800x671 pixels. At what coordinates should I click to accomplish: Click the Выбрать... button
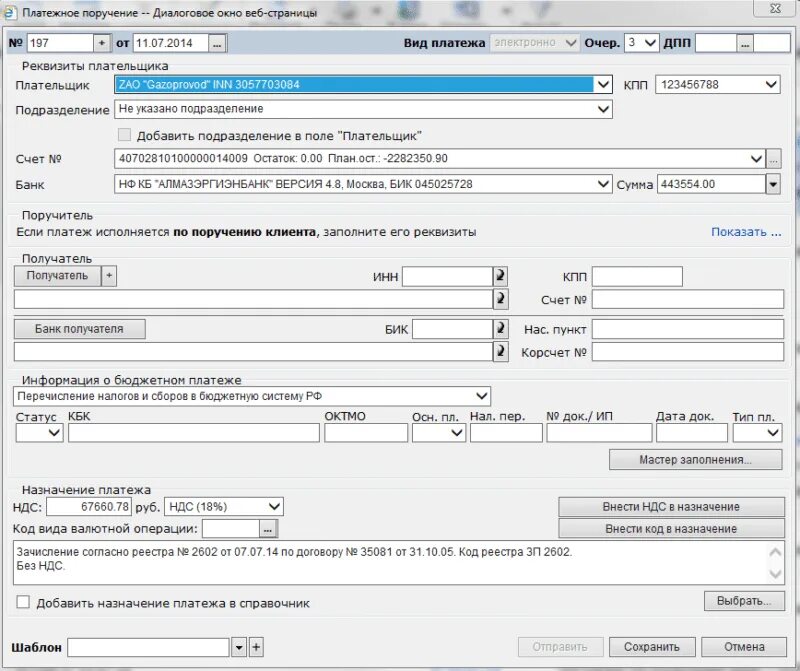point(744,601)
